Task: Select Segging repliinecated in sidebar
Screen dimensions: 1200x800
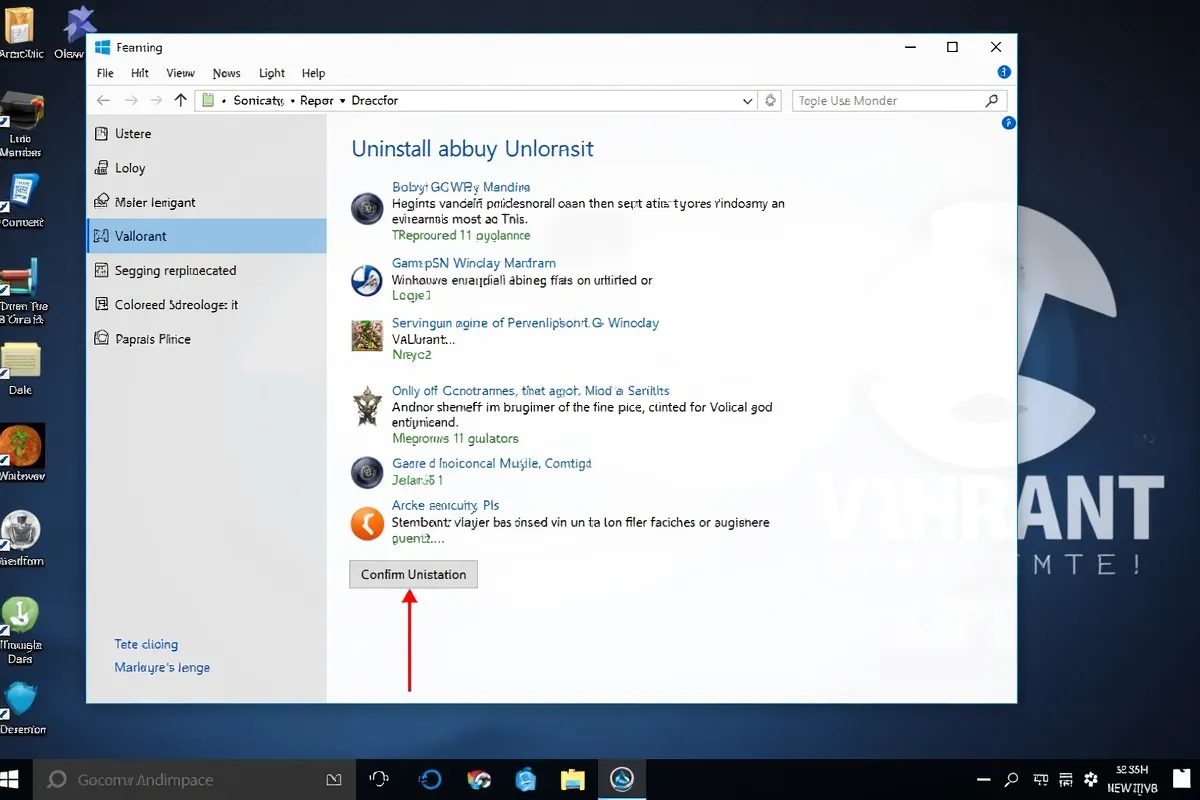Action: tap(175, 271)
